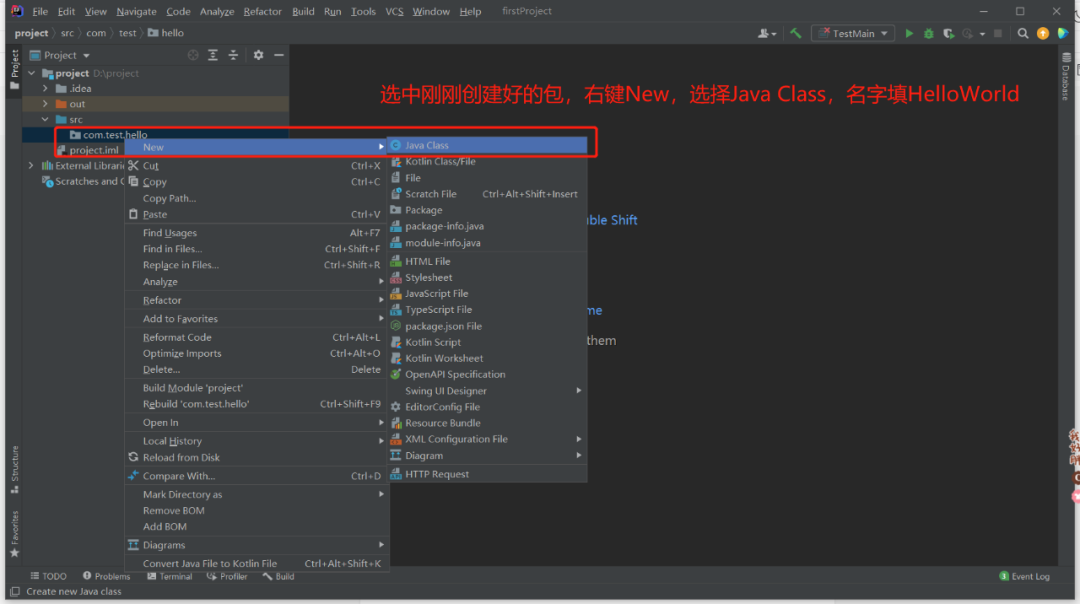
Task: Open Search Everywhere magnifier icon
Action: coord(1023,33)
